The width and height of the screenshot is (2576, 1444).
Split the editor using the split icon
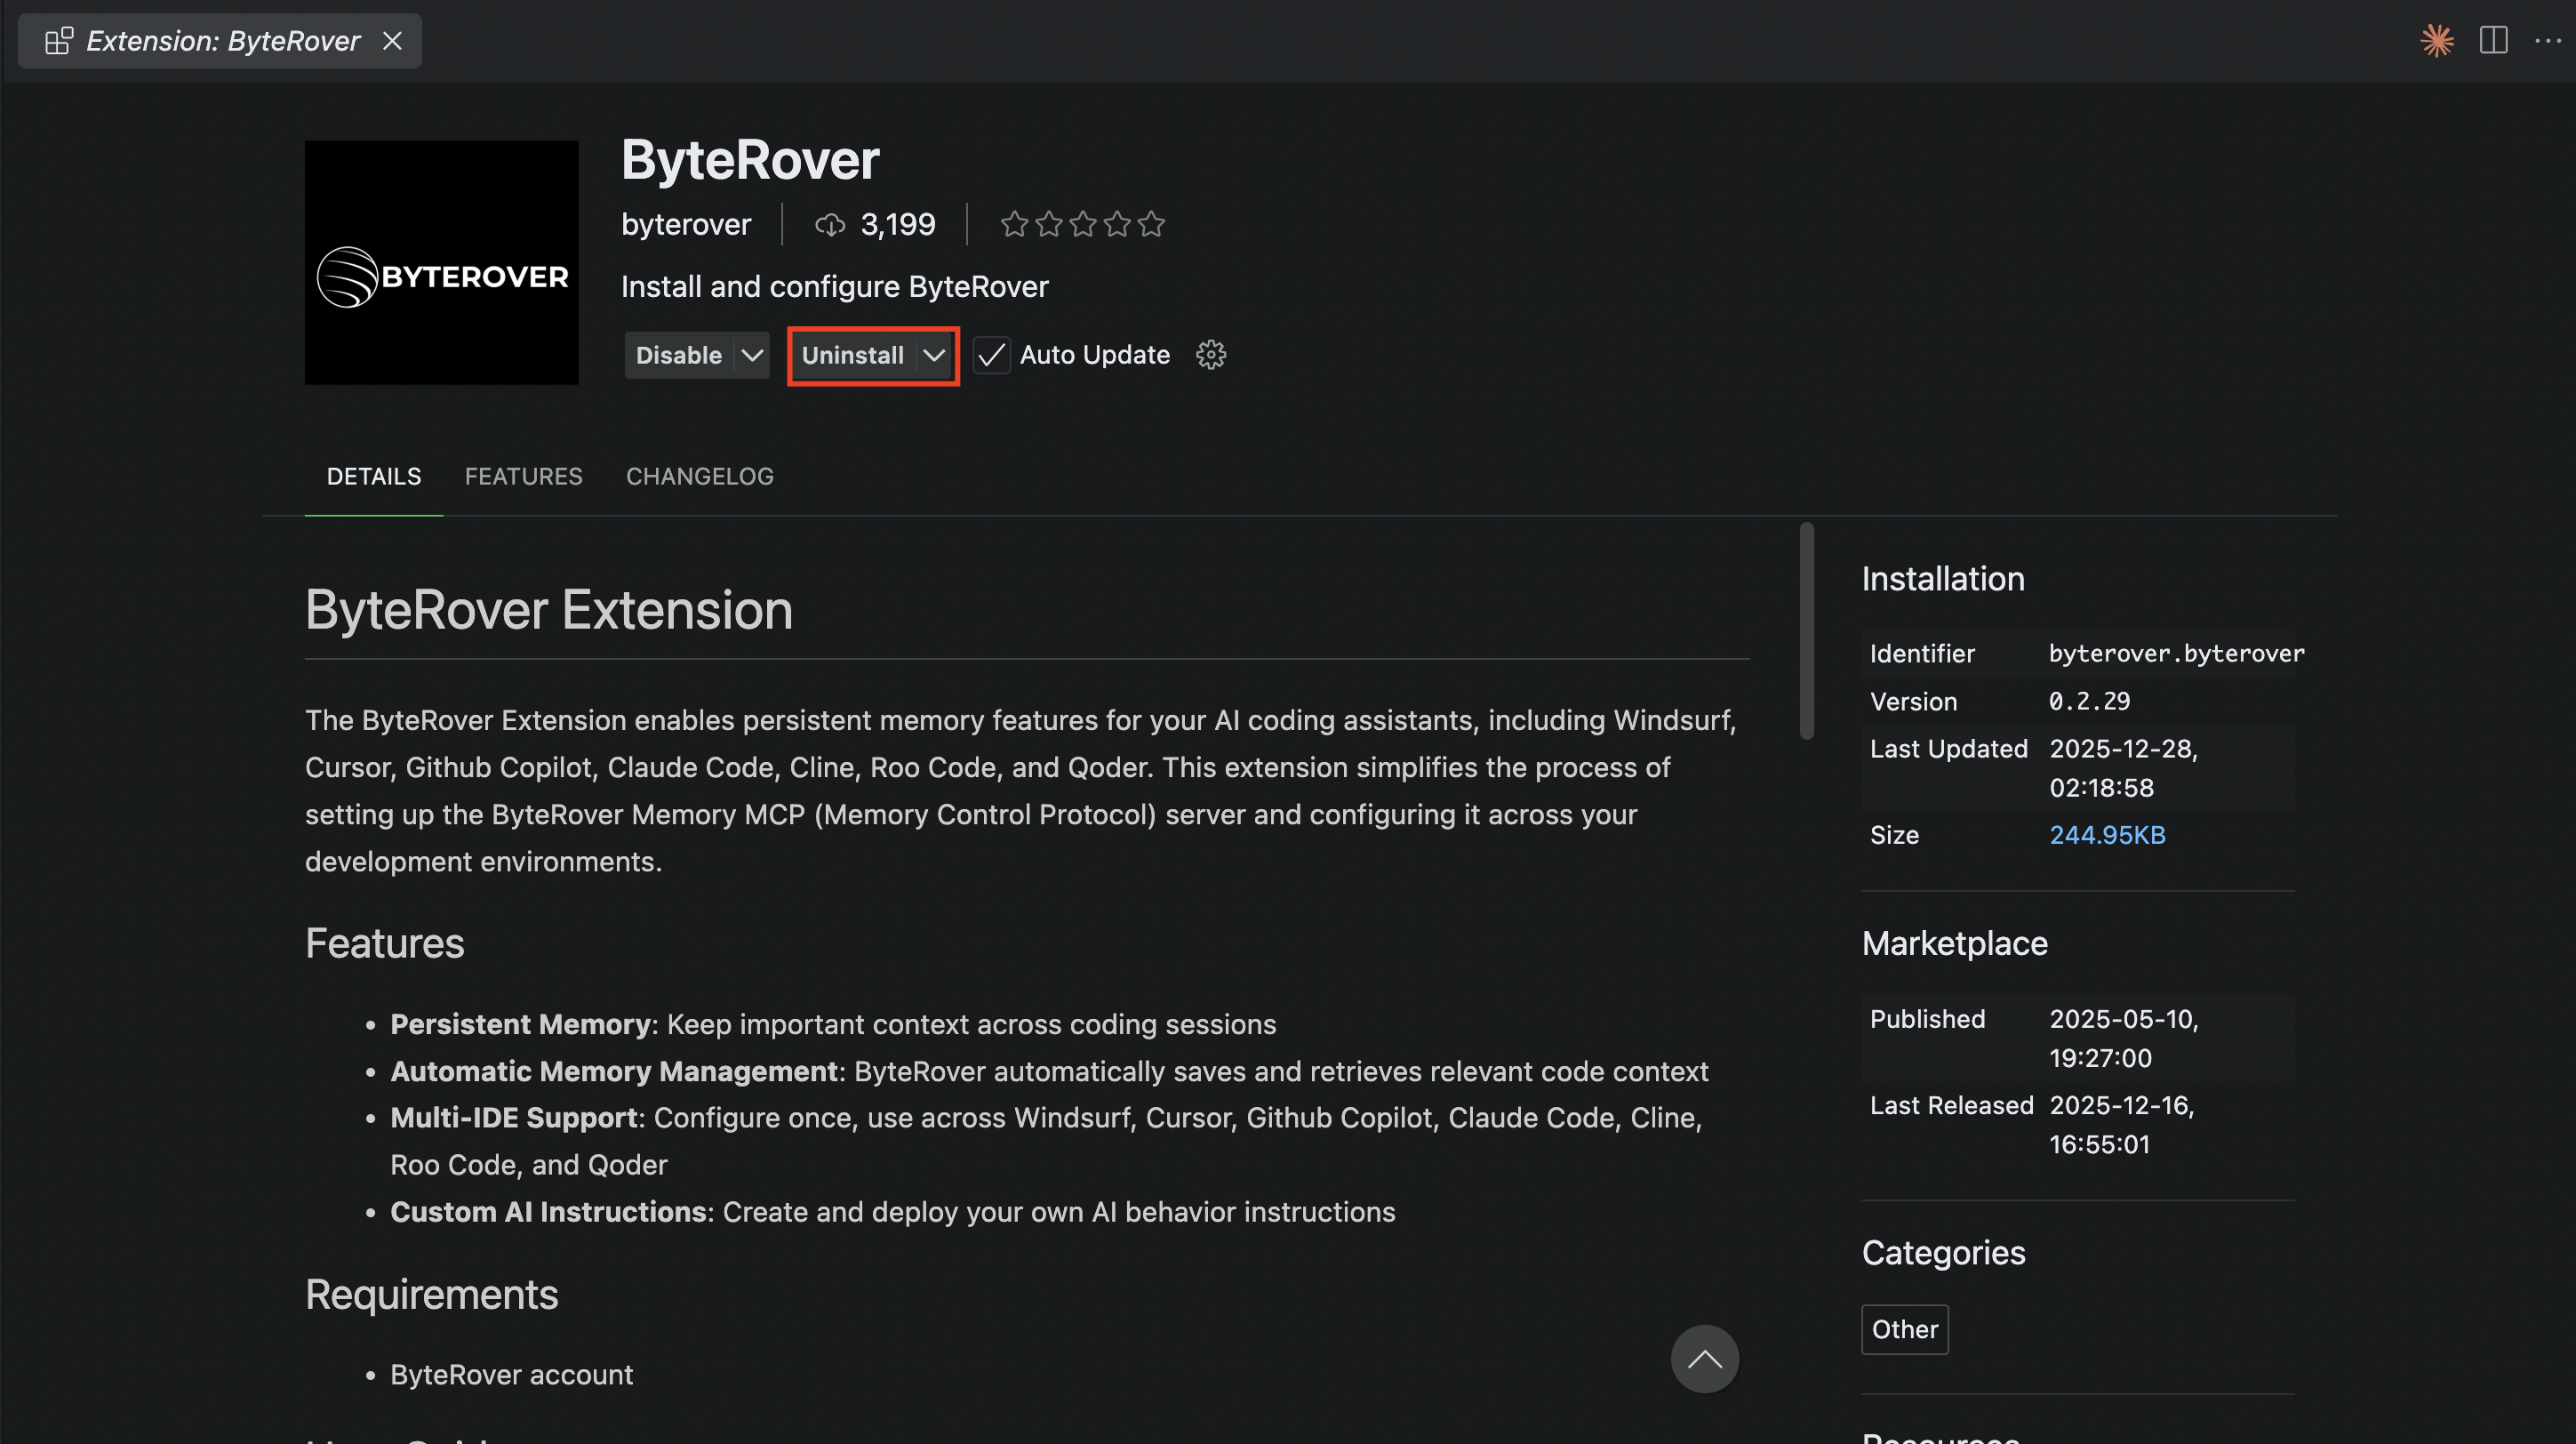2492,41
